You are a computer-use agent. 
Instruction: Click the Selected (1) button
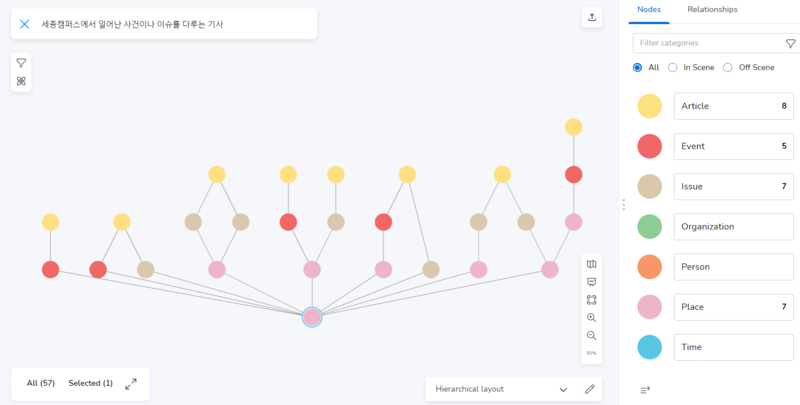coord(90,383)
